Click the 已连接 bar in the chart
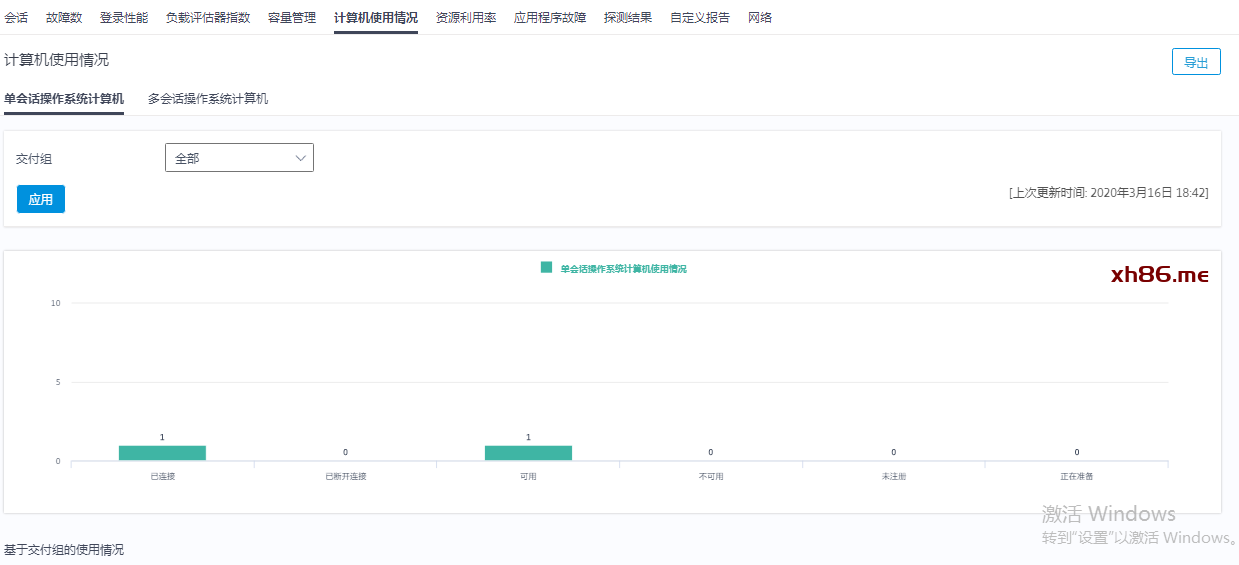 point(162,453)
